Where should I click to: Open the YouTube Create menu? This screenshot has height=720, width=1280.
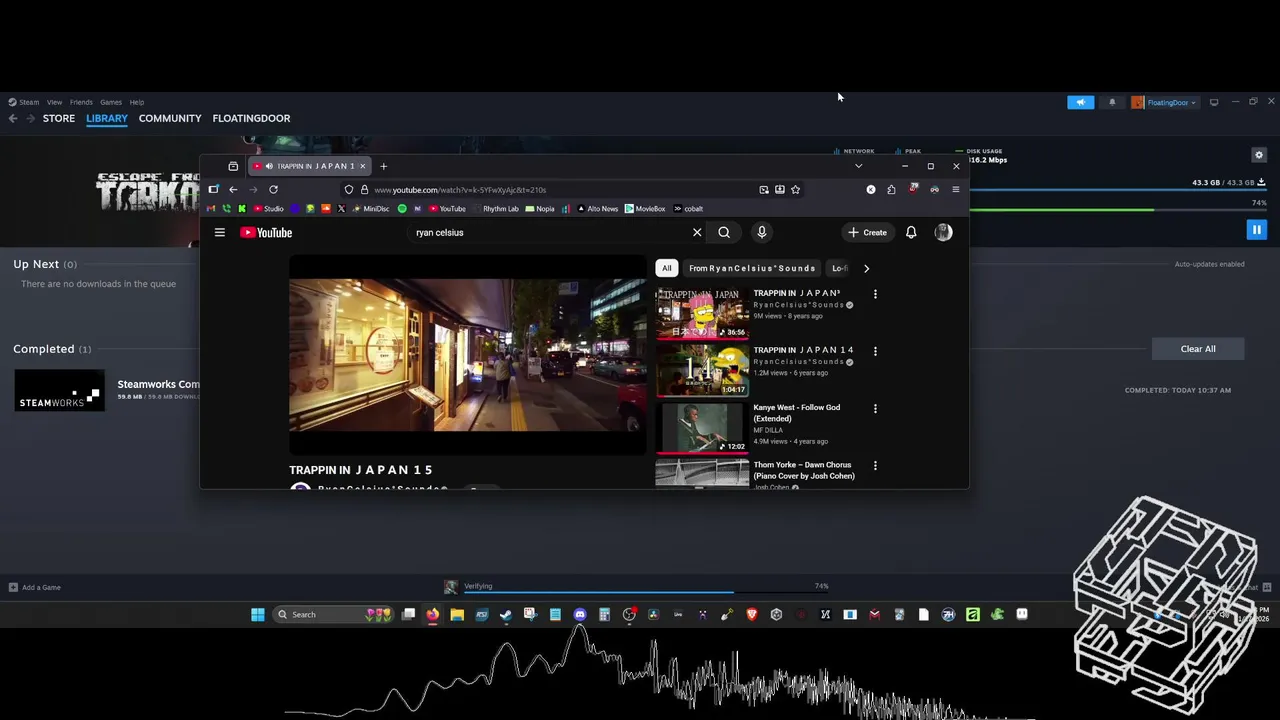tap(867, 232)
